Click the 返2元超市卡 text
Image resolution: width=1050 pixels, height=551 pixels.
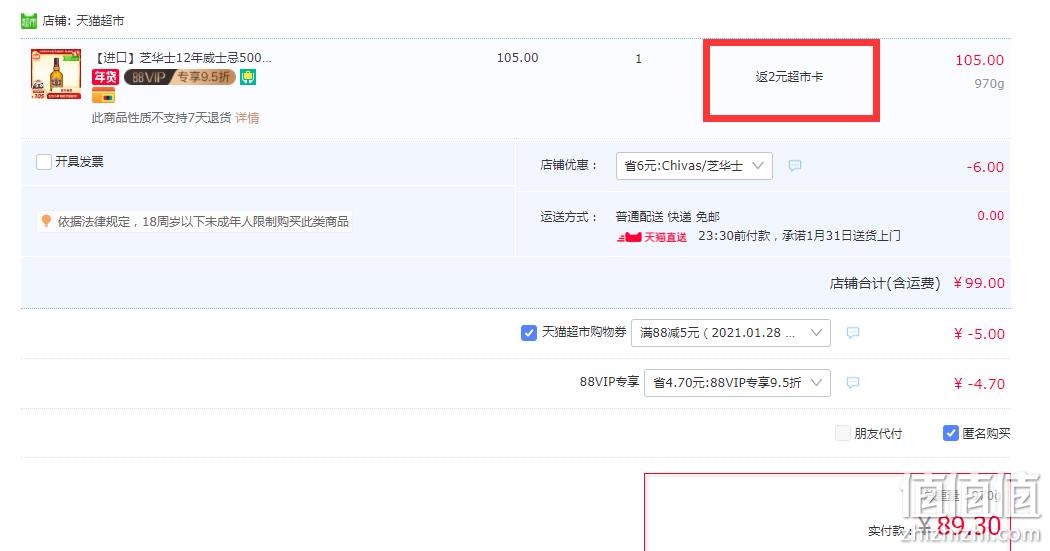click(x=790, y=77)
